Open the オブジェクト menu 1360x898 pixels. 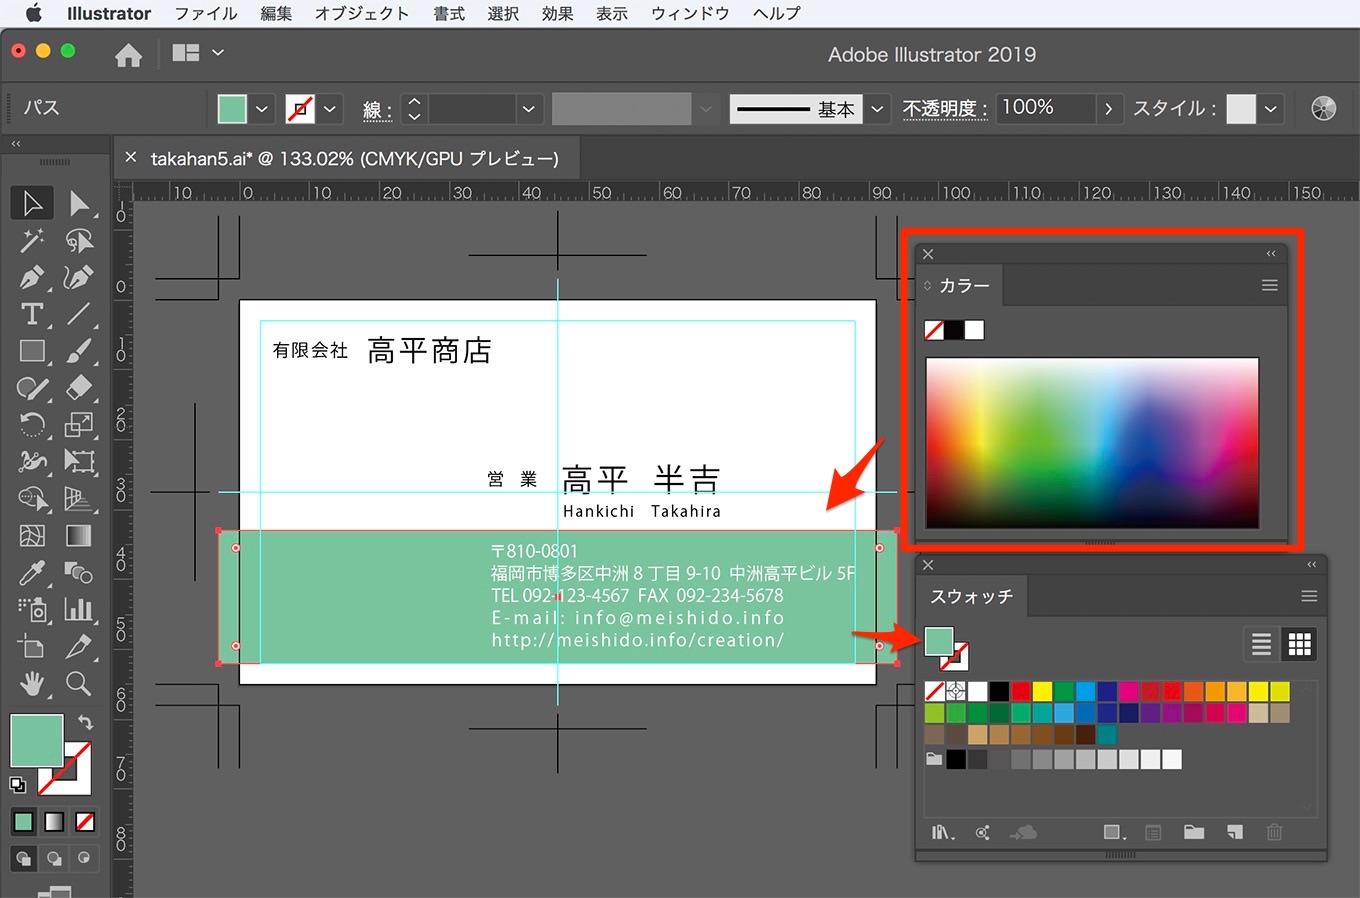(362, 14)
